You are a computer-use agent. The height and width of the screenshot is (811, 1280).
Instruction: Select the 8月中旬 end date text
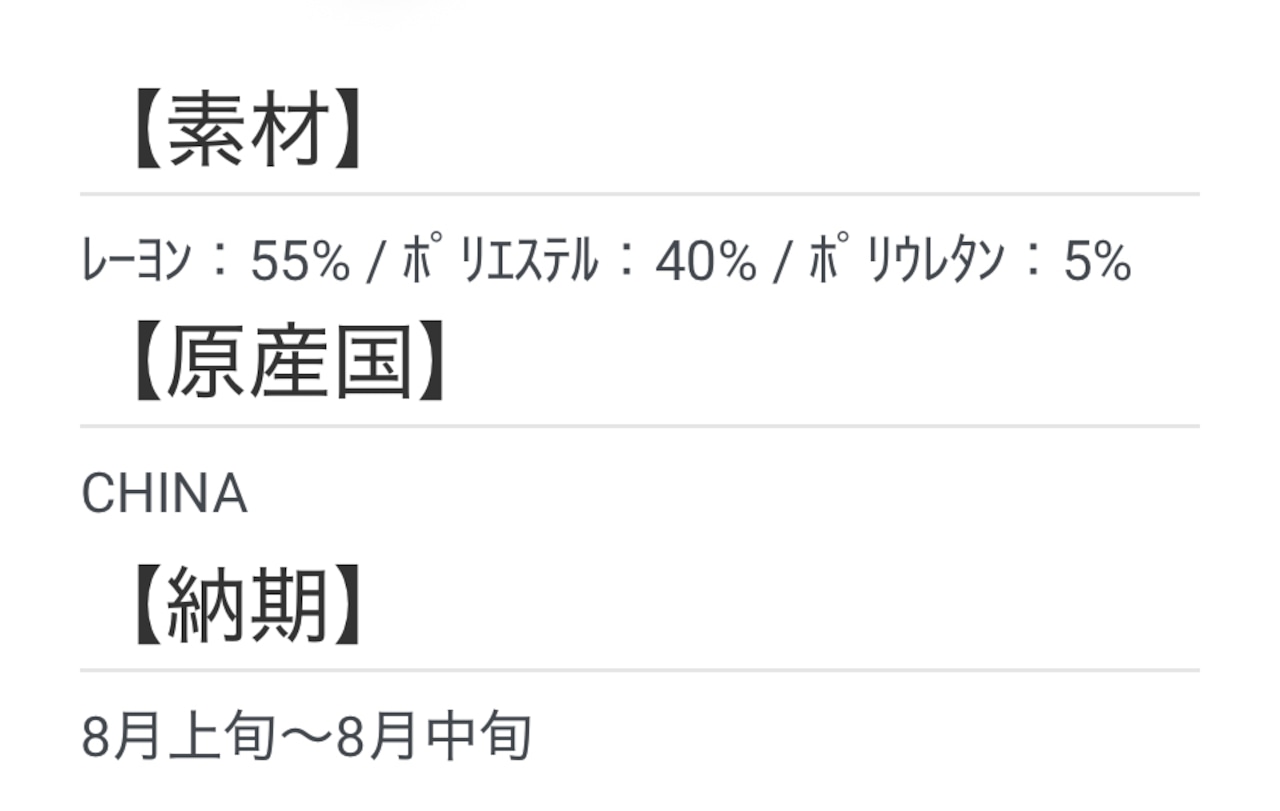[434, 738]
